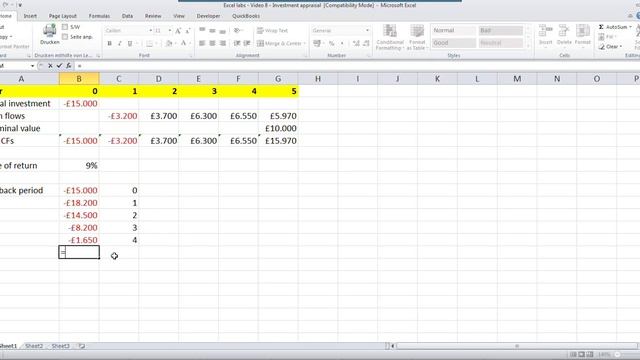Apply the Normal cell style
This screenshot has height=360, width=640.
(x=453, y=31)
